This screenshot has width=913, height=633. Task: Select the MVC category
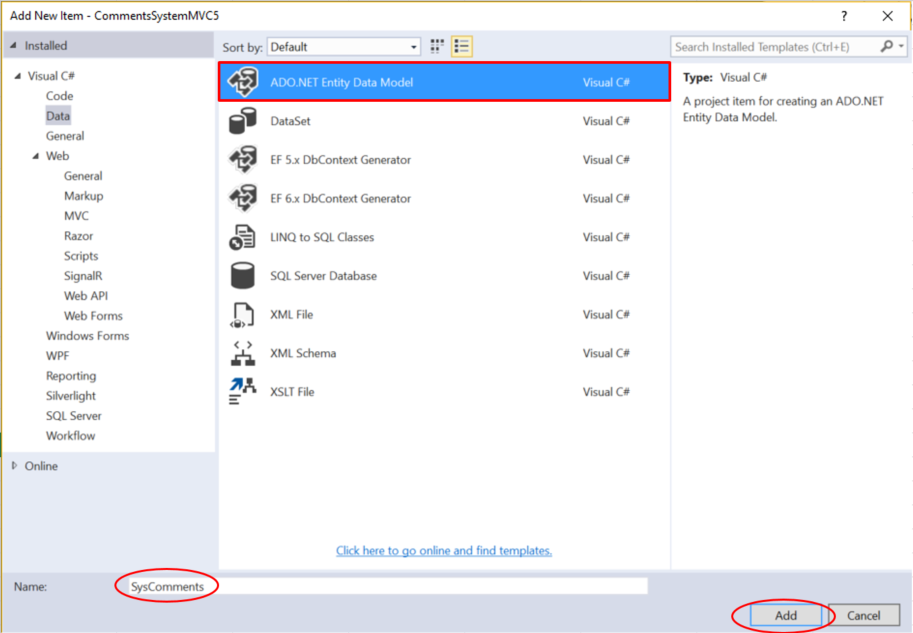click(x=76, y=215)
